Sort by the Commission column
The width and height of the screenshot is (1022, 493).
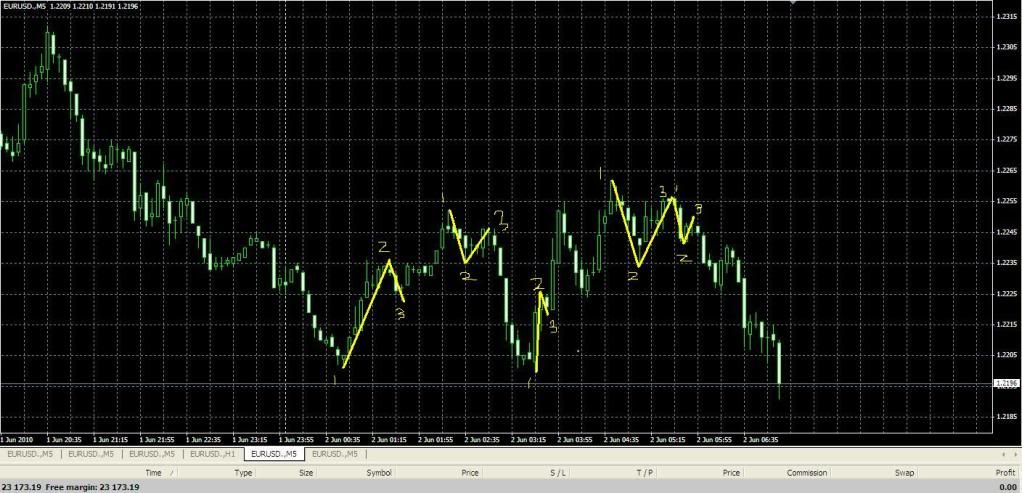pyautogui.click(x=807, y=472)
